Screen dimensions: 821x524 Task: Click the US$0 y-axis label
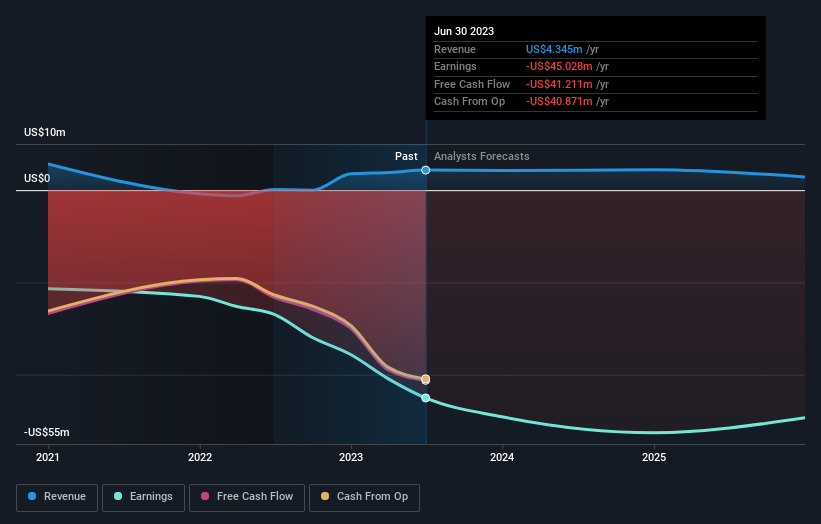pyautogui.click(x=37, y=179)
